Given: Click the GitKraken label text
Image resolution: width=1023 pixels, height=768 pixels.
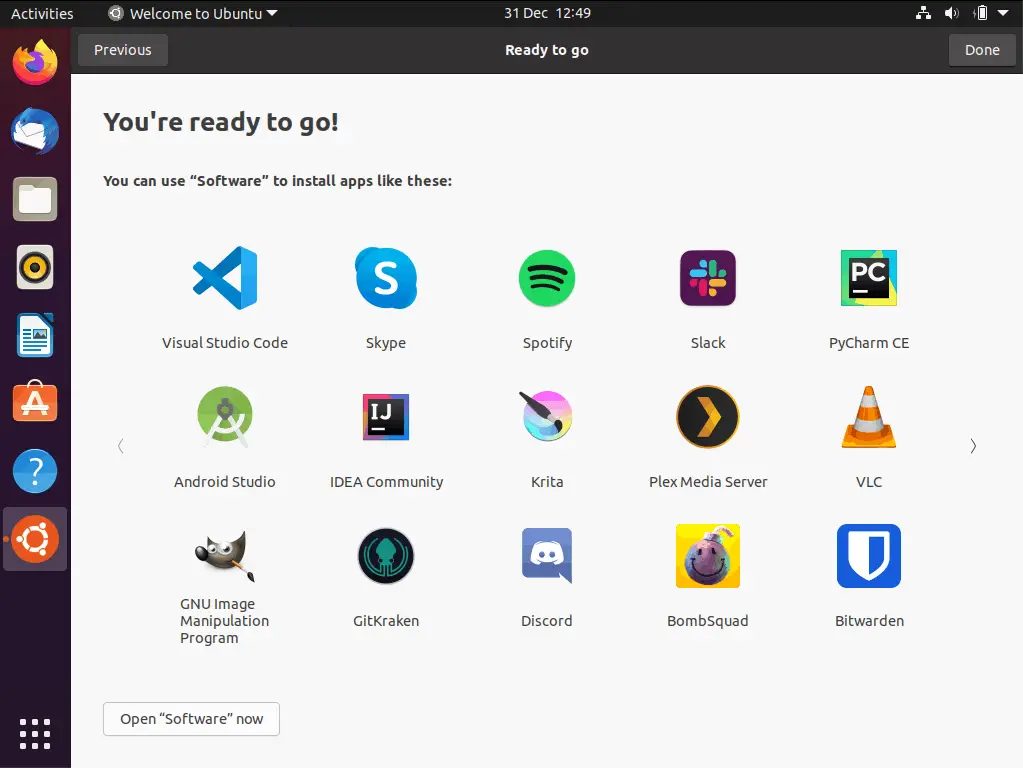Looking at the screenshot, I should point(386,621).
